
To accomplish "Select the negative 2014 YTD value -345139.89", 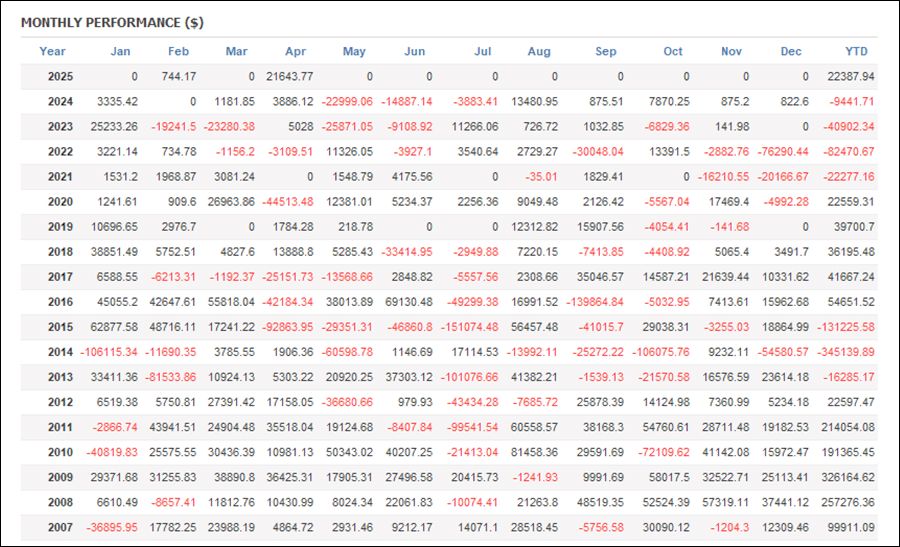I will (846, 352).
